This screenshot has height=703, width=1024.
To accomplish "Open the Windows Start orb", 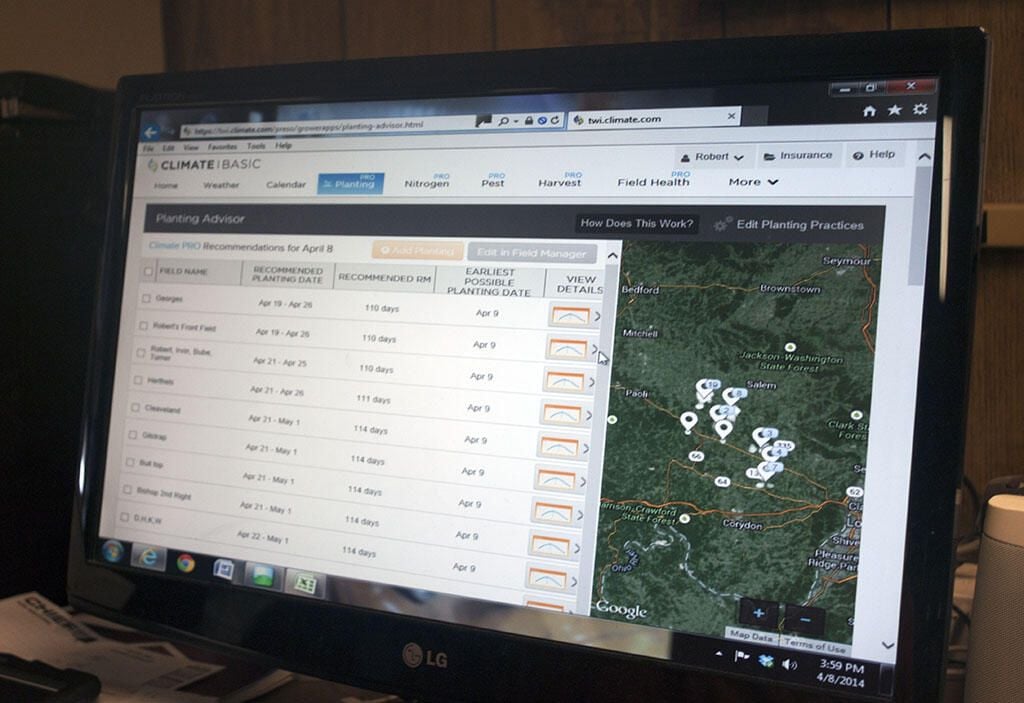I will (x=113, y=552).
